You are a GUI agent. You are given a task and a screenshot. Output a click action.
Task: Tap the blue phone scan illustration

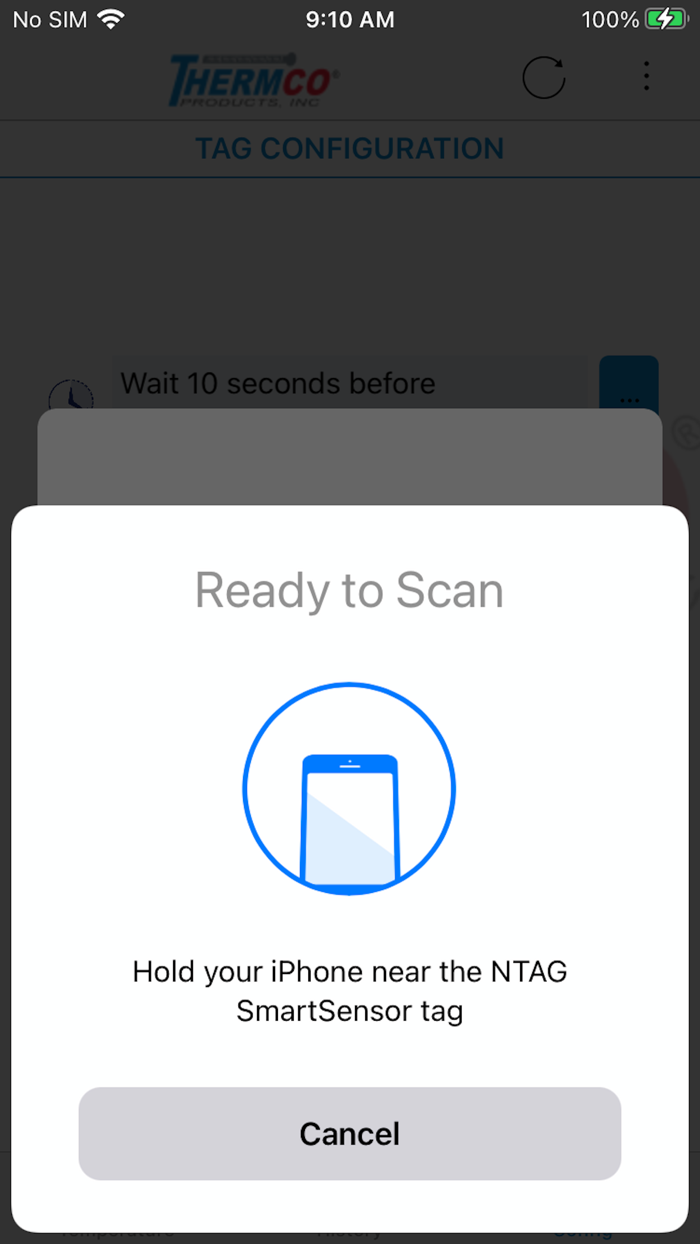tap(349, 789)
